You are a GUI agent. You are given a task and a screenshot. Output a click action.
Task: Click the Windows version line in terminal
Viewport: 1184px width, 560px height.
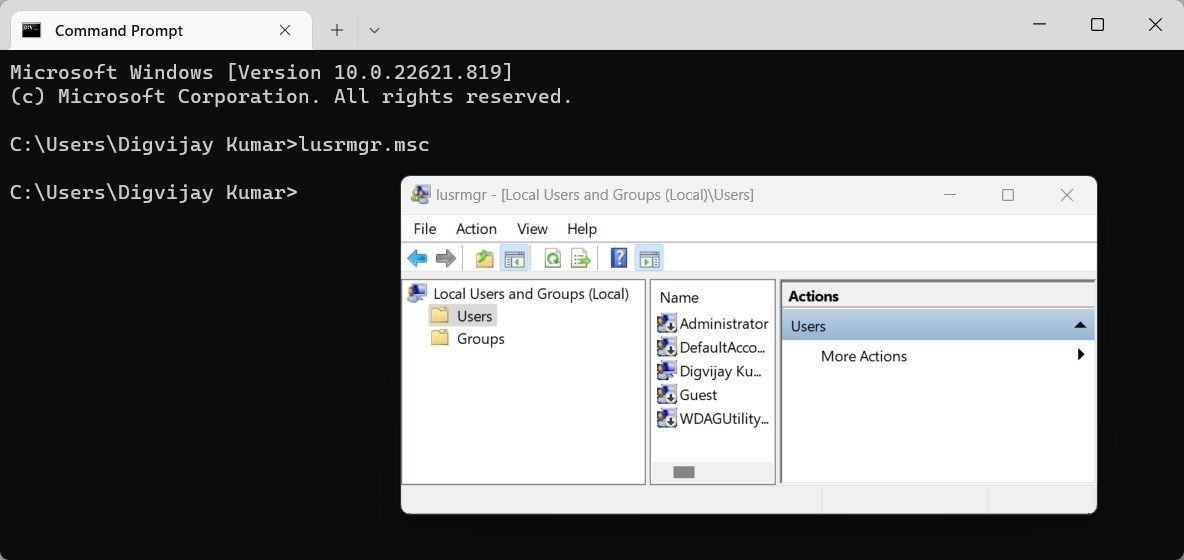[x=261, y=72]
